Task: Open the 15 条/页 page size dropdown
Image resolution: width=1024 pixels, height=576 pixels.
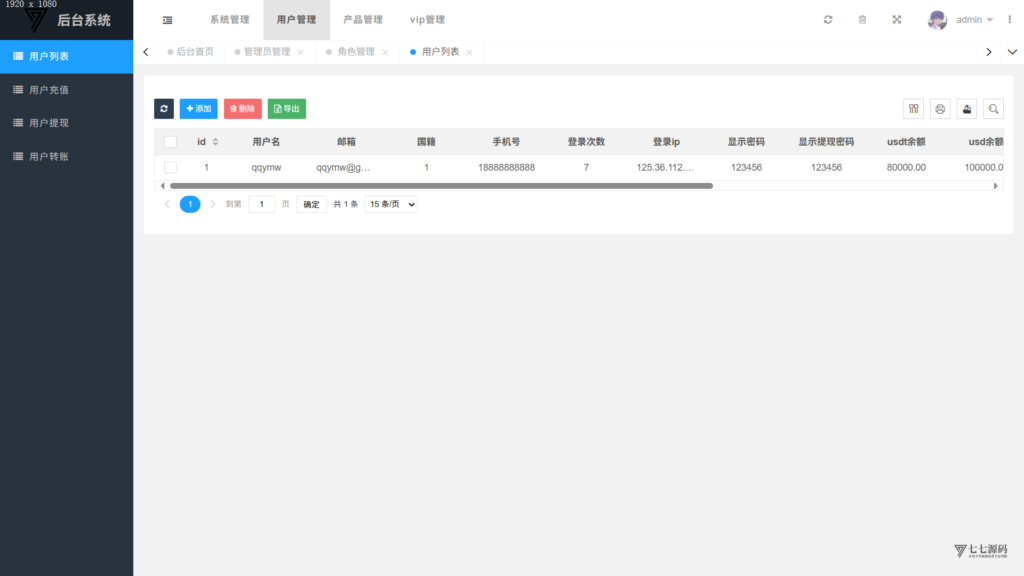Action: click(x=391, y=204)
